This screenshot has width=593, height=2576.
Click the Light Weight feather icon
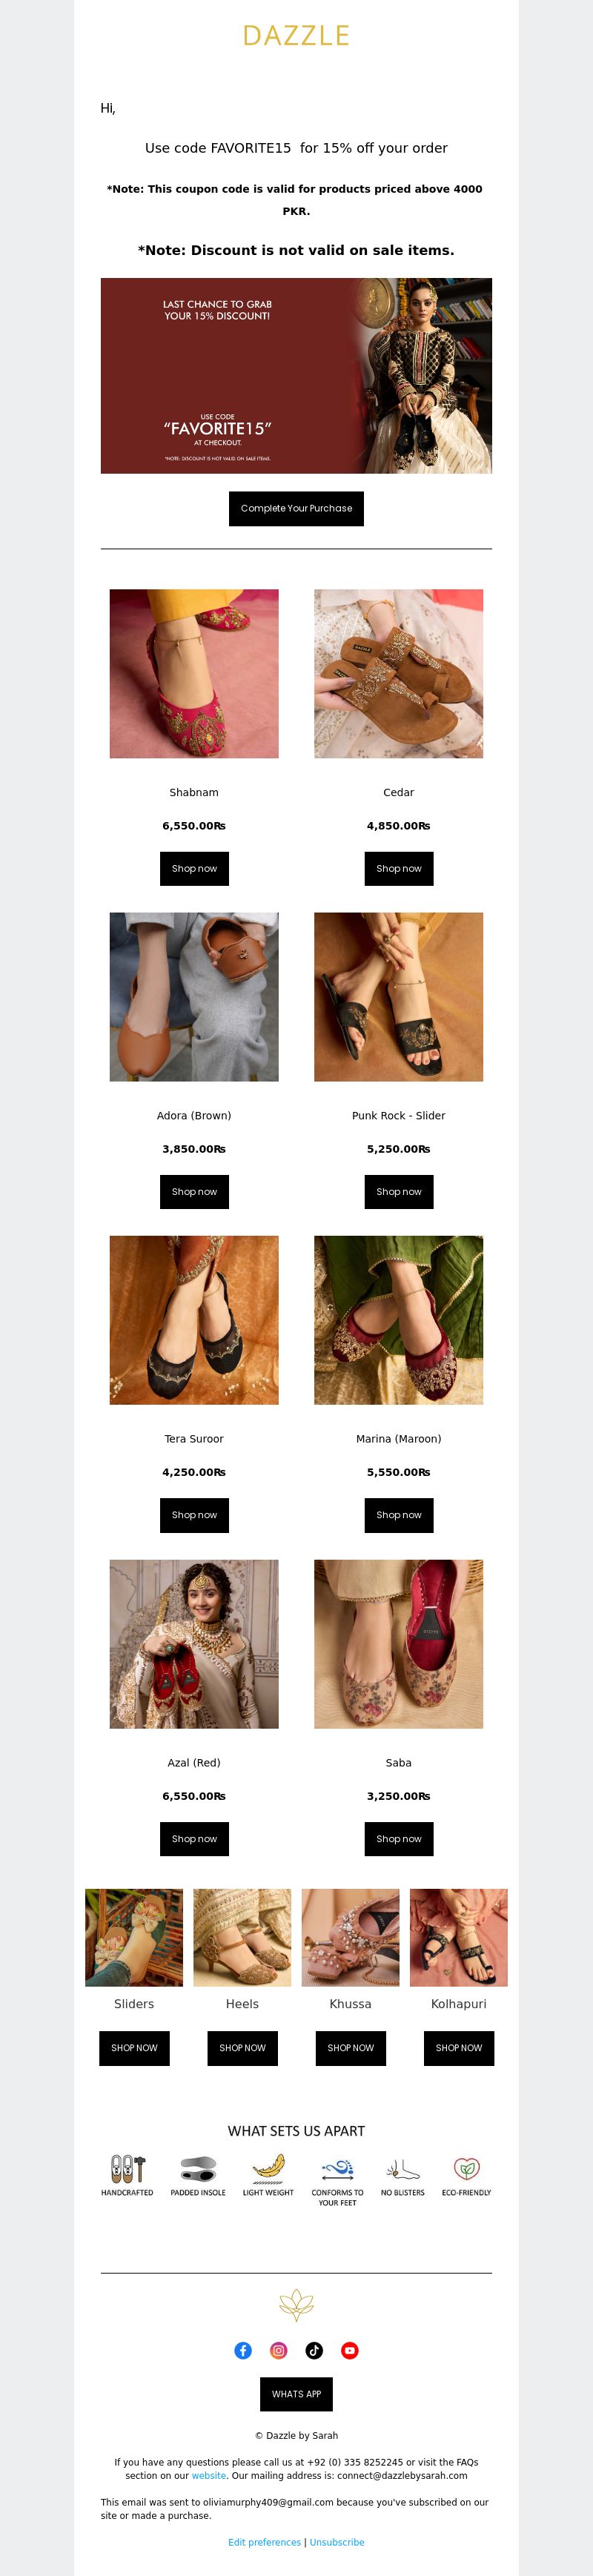pos(268,2167)
